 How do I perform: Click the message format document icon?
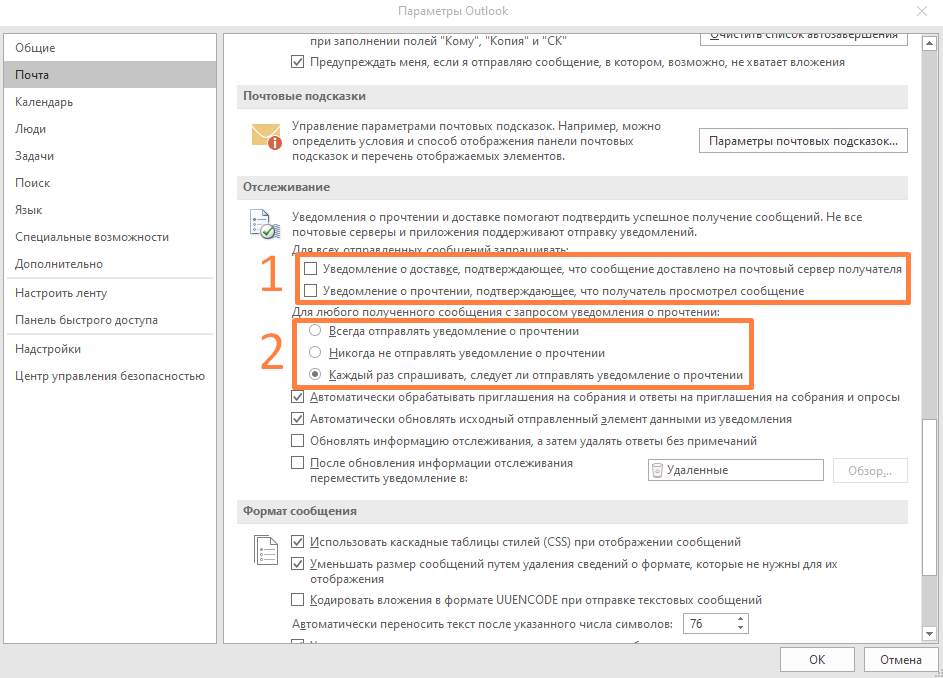point(266,550)
